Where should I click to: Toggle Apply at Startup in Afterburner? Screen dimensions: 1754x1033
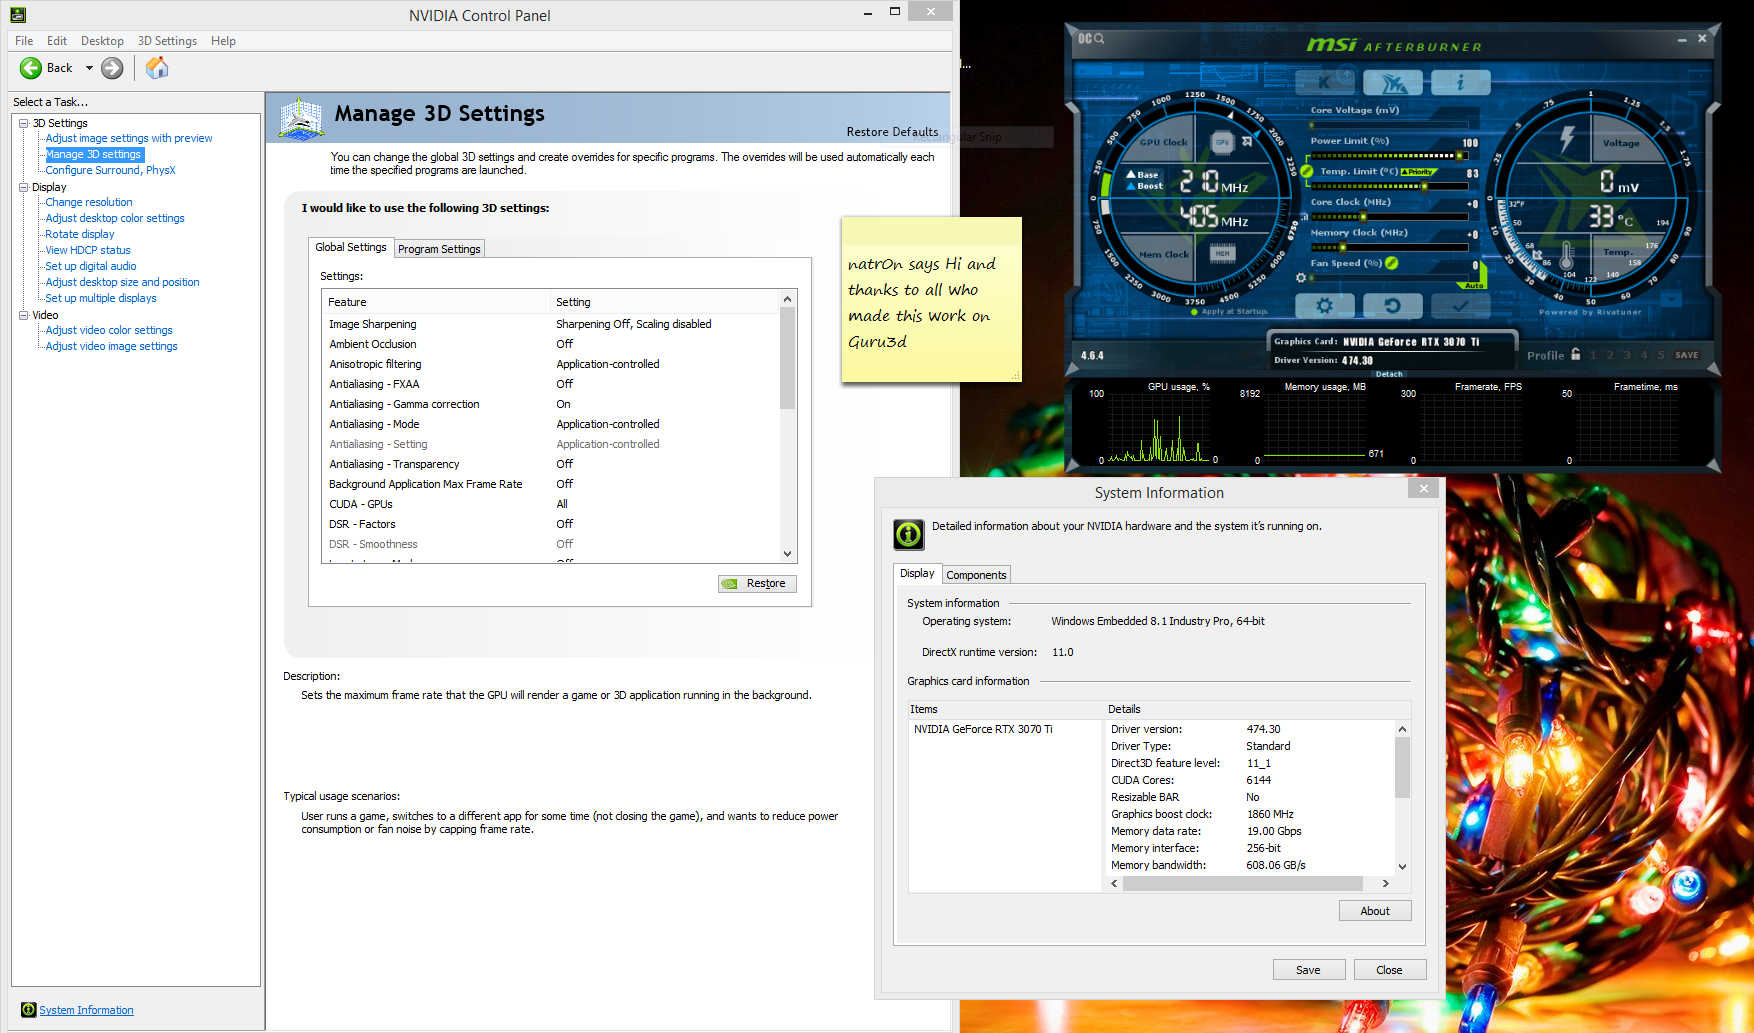point(1229,312)
